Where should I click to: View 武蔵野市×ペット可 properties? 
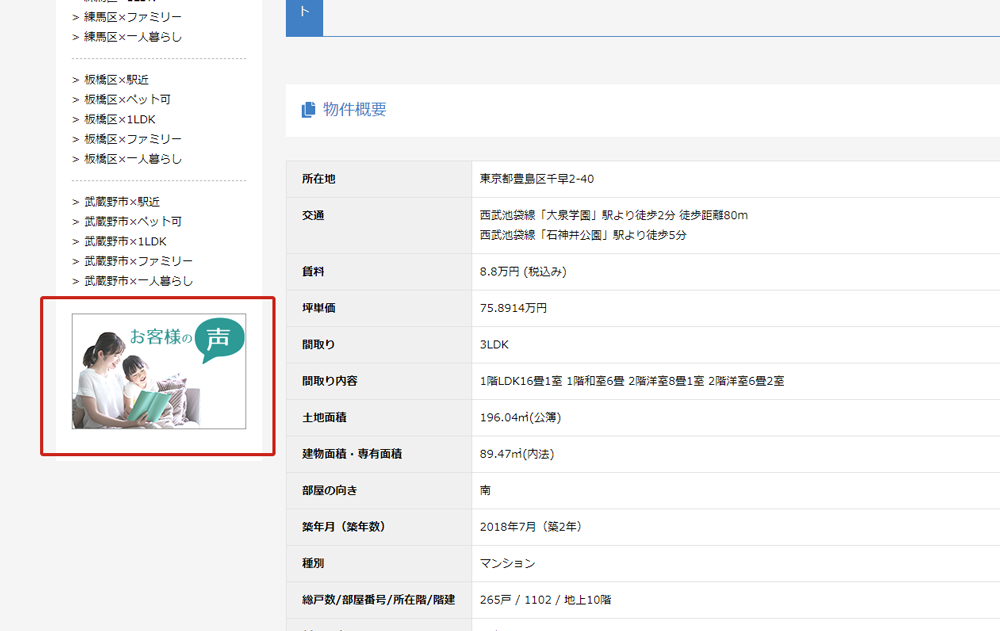coord(132,221)
